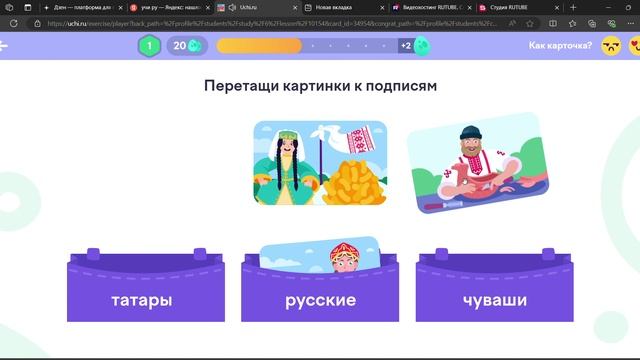Viewport: 640px width, 360px height.
Task: Click the heart-eyes rating emoji
Action: [635, 45]
